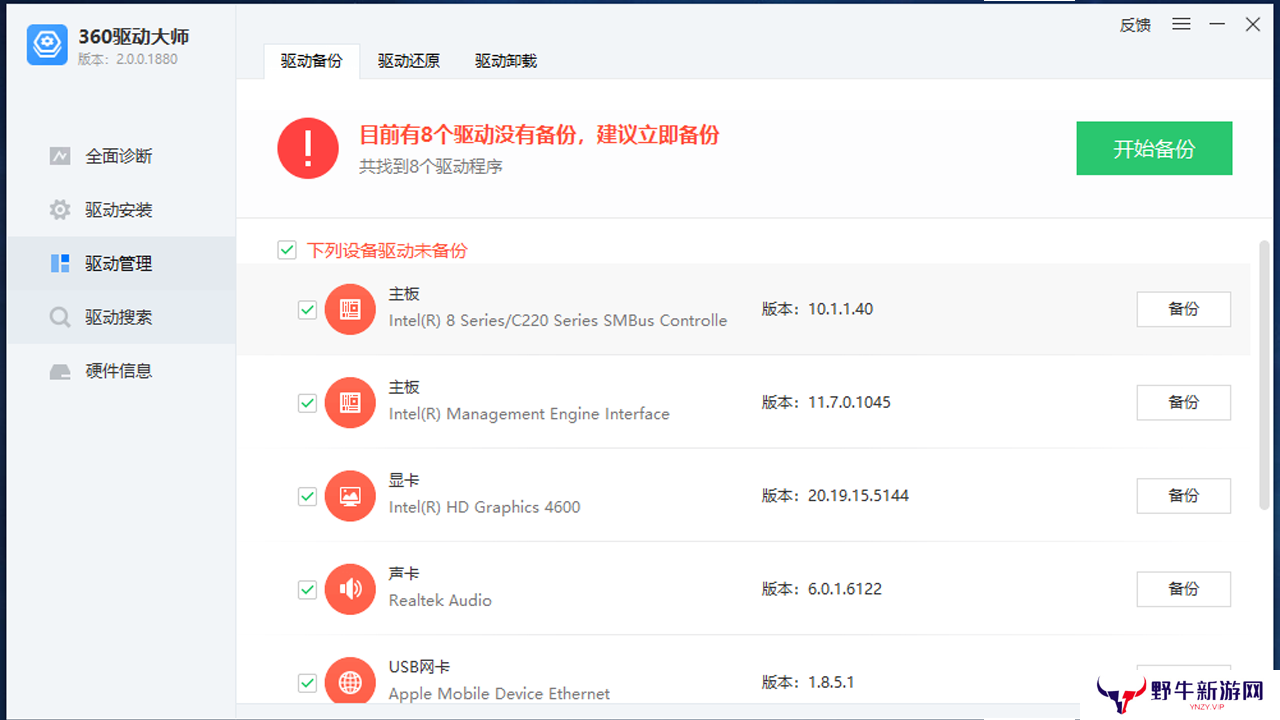Viewport: 1280px width, 720px height.
Task: Click the version text 11.7.0.1045
Action: coord(849,402)
